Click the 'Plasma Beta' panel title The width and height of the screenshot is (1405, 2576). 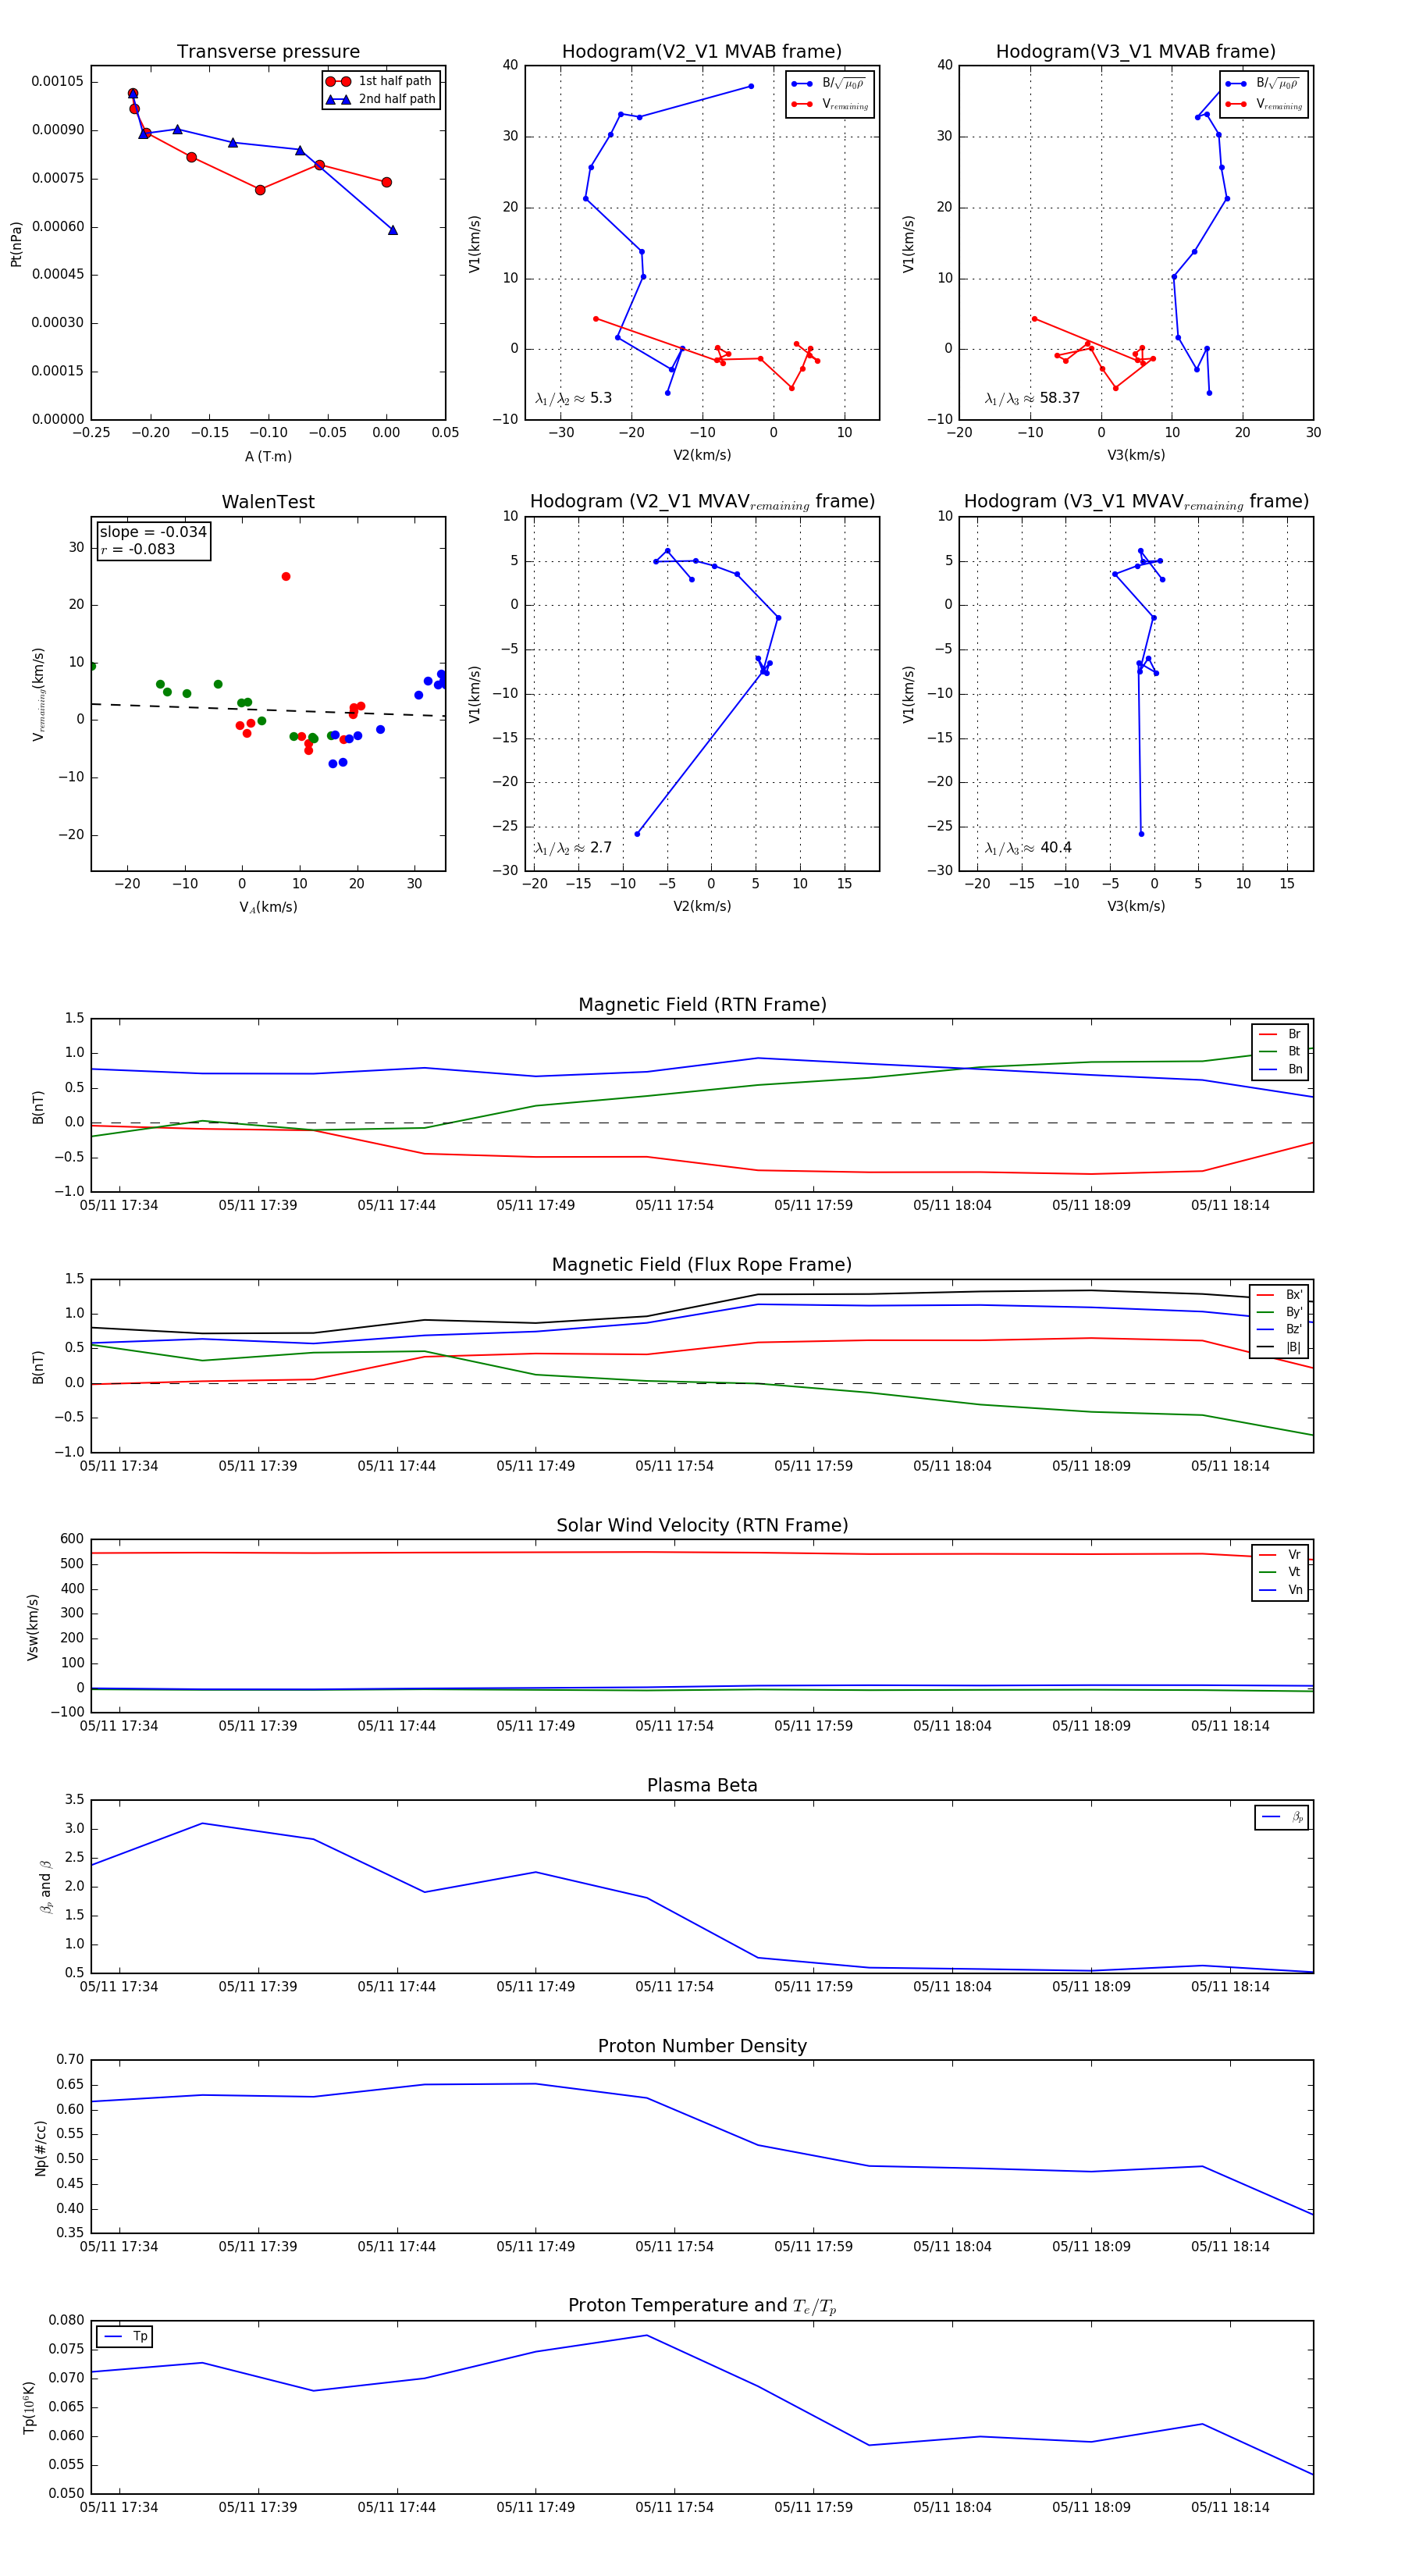click(x=702, y=1786)
